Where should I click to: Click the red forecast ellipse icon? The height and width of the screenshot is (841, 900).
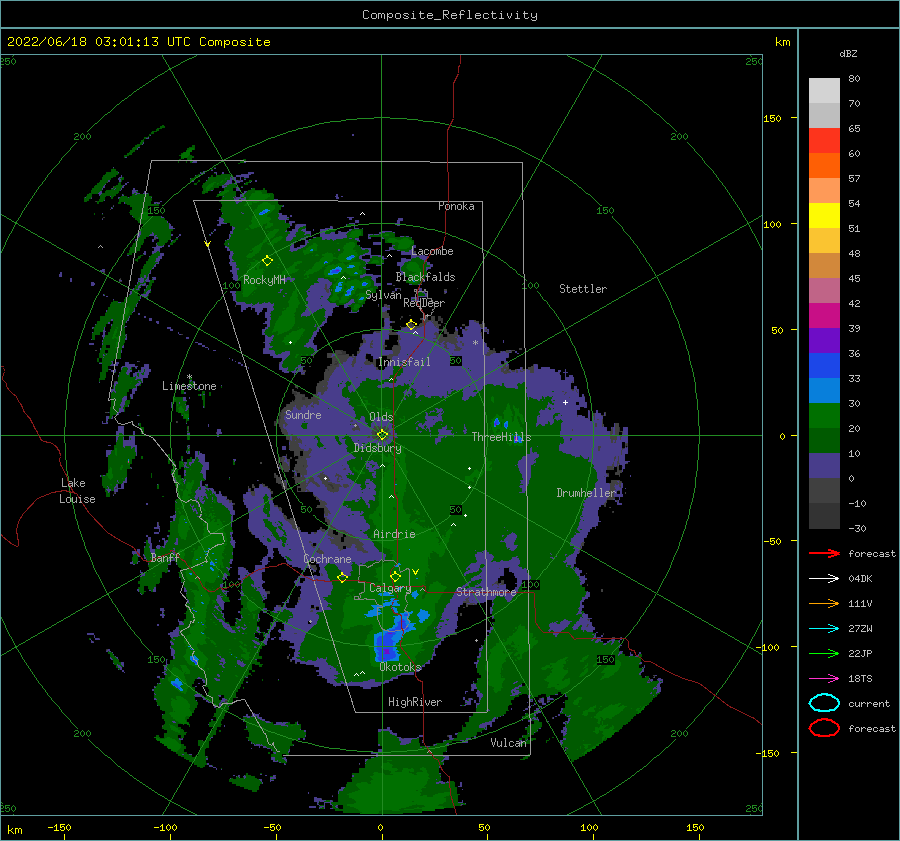[824, 728]
